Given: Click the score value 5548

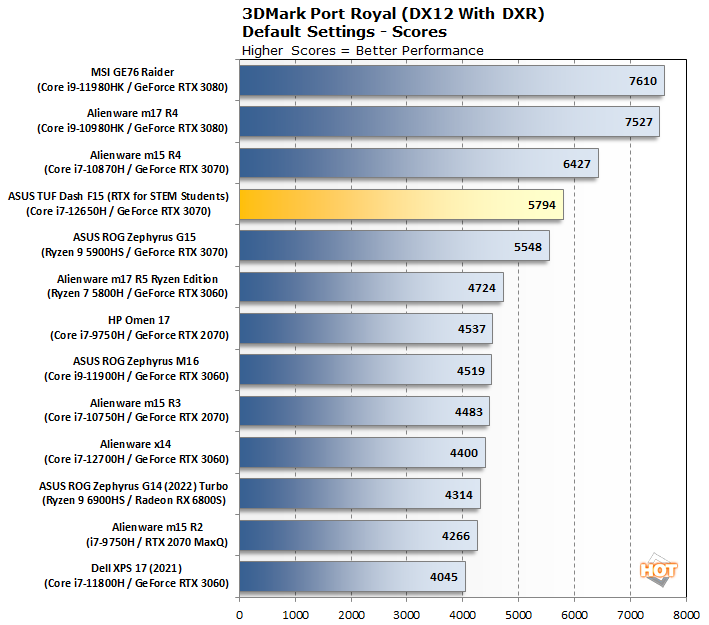Looking at the screenshot, I should pos(528,247).
